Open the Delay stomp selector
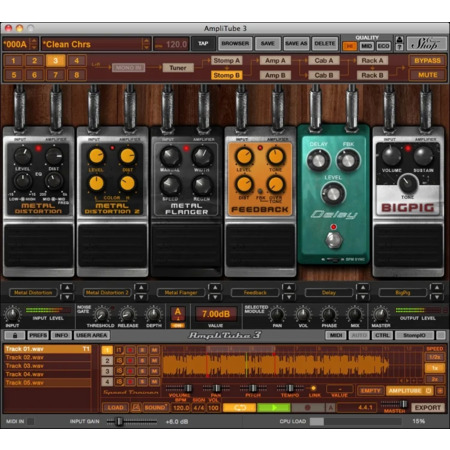 pyautogui.click(x=329, y=293)
